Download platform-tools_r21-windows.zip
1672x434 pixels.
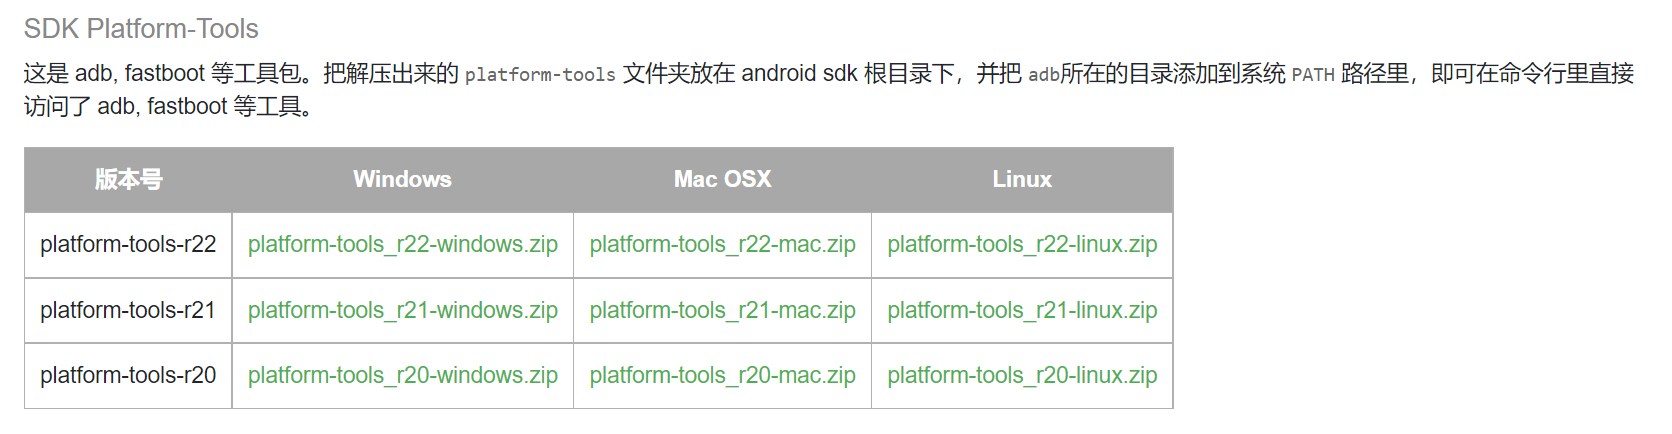coord(402,311)
